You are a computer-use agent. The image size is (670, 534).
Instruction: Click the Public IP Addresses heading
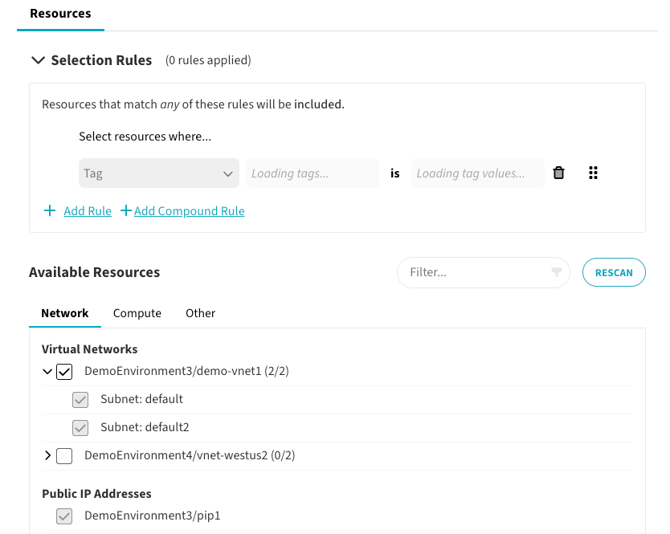(97, 493)
